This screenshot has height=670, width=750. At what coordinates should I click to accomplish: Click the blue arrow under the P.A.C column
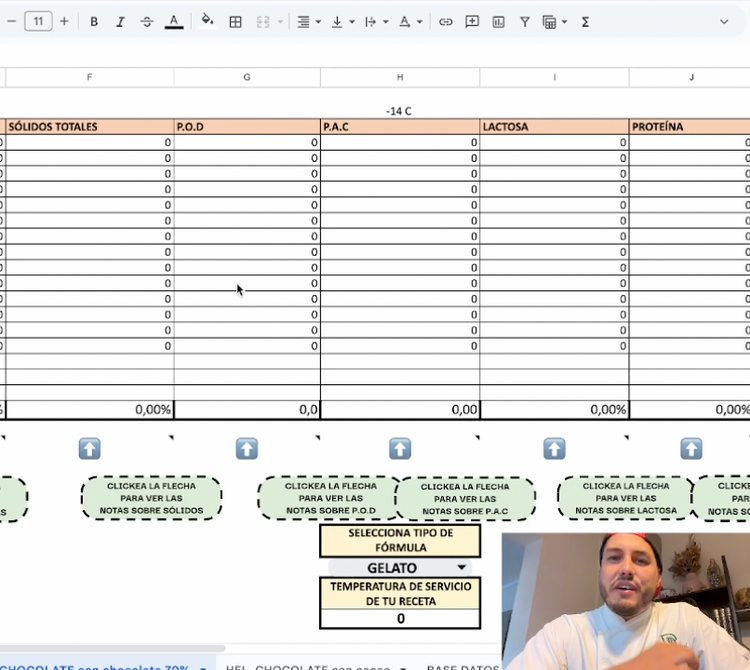point(400,449)
